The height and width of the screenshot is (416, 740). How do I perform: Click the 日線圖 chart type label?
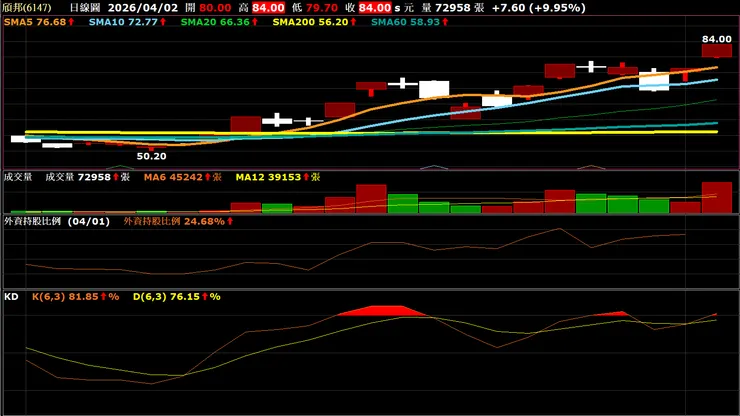click(85, 8)
